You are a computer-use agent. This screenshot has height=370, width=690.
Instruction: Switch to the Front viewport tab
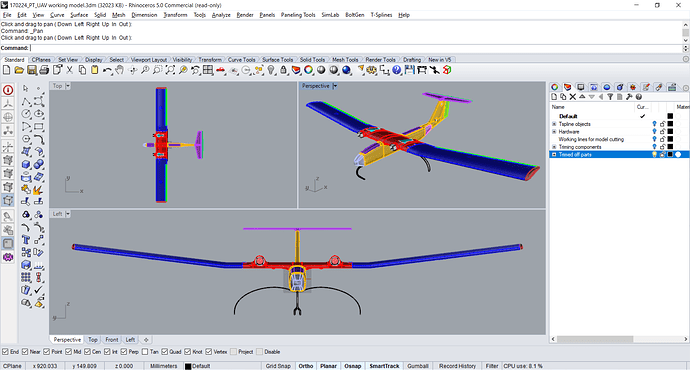[112, 340]
